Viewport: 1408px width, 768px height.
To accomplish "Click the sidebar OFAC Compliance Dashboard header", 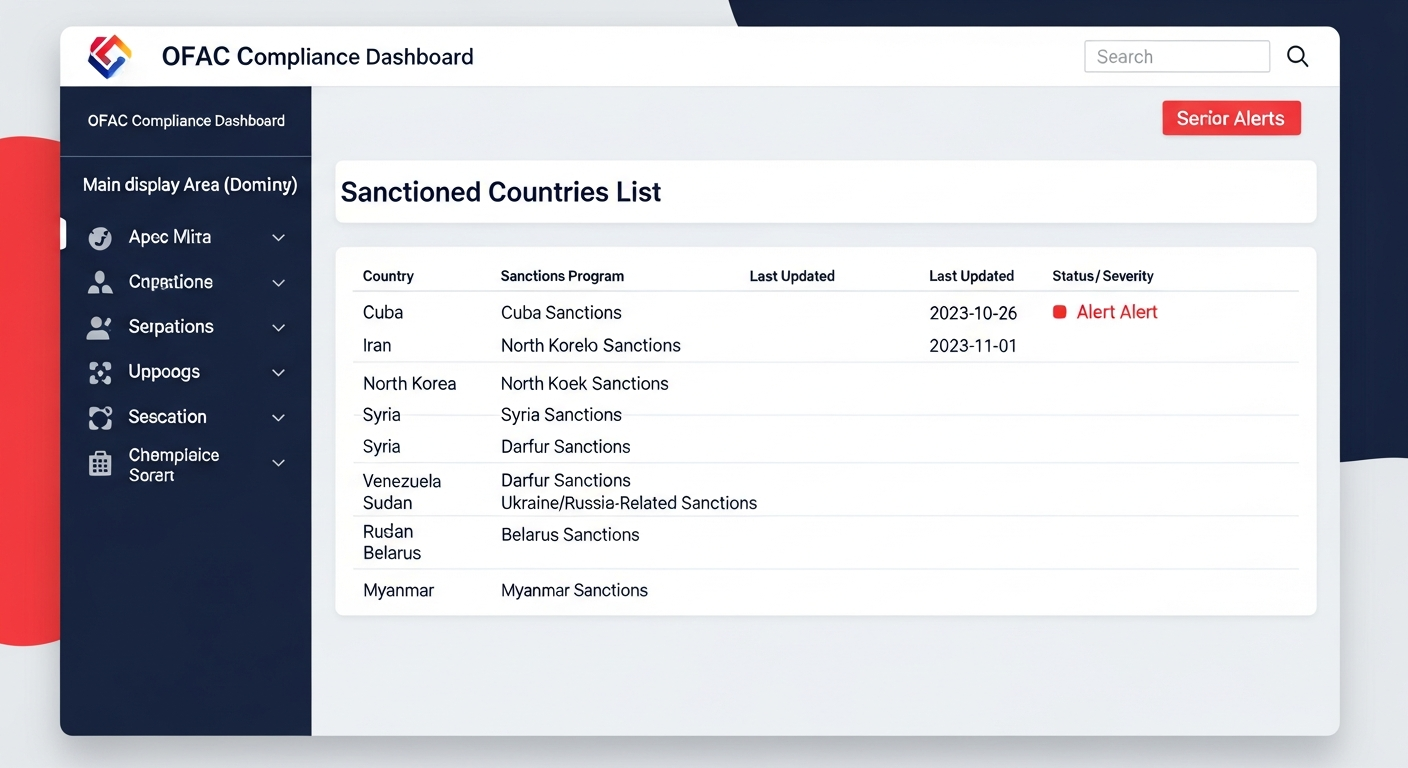I will 185,120.
